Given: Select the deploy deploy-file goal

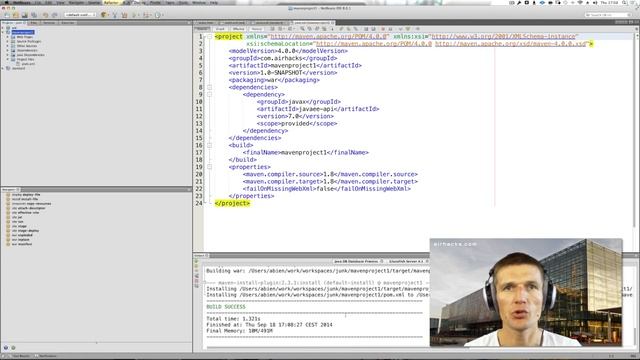Looking at the screenshot, I should (x=26, y=195).
